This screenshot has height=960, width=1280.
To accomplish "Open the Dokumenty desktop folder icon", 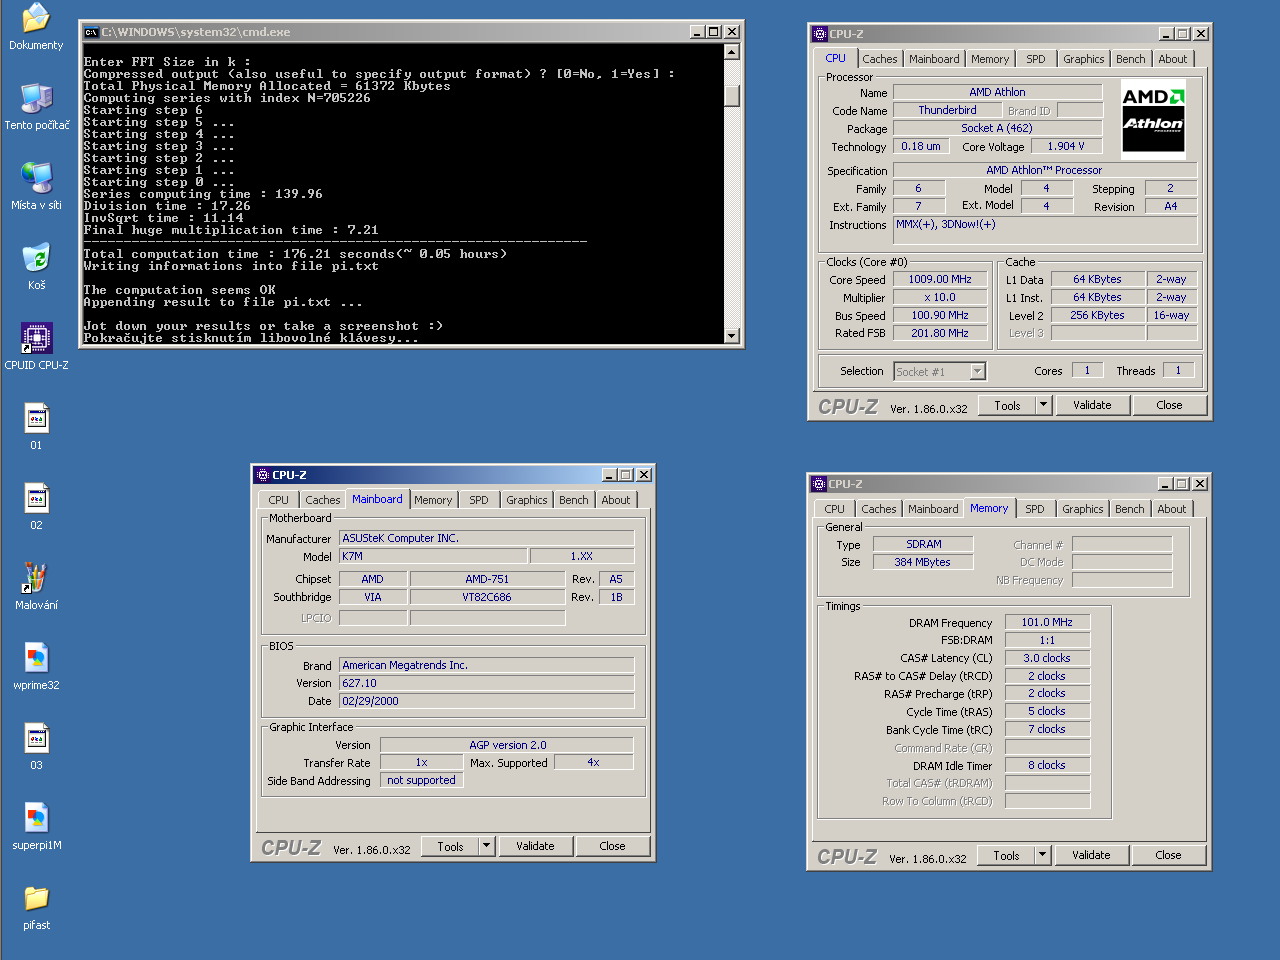I will (36, 26).
